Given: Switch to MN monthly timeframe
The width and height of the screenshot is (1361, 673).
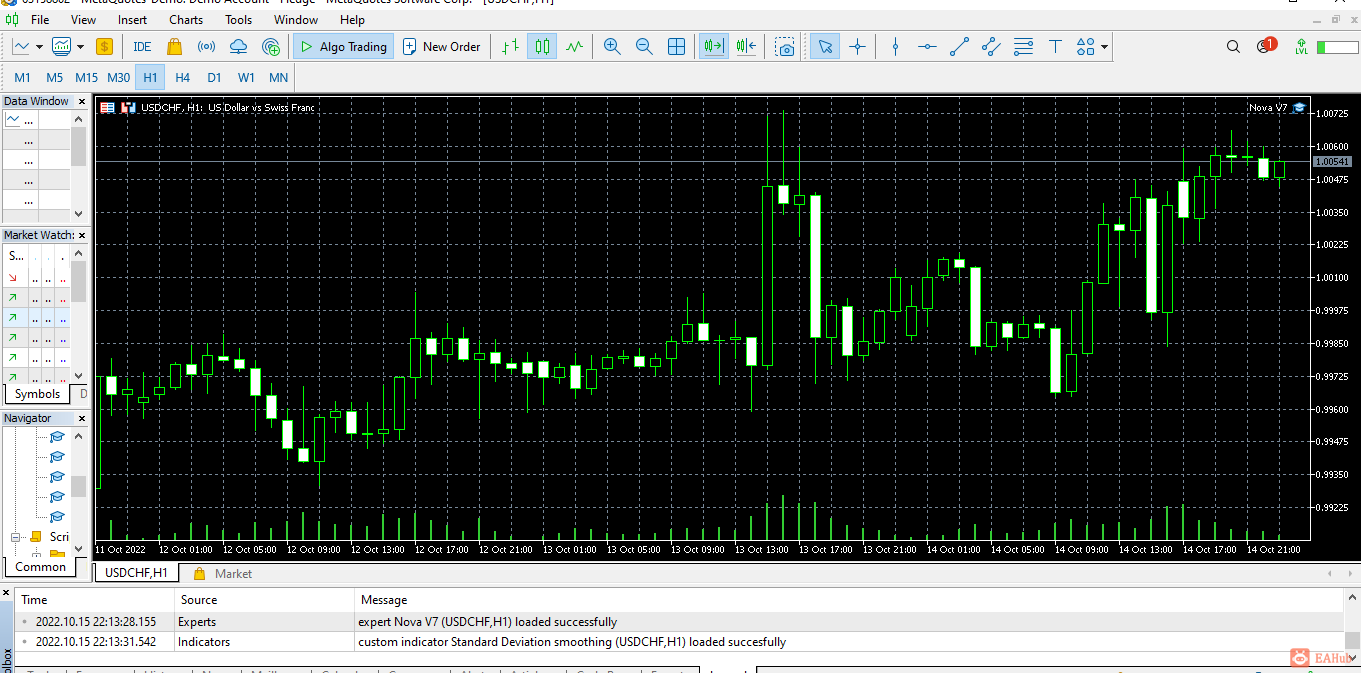Looking at the screenshot, I should pyautogui.click(x=278, y=77).
